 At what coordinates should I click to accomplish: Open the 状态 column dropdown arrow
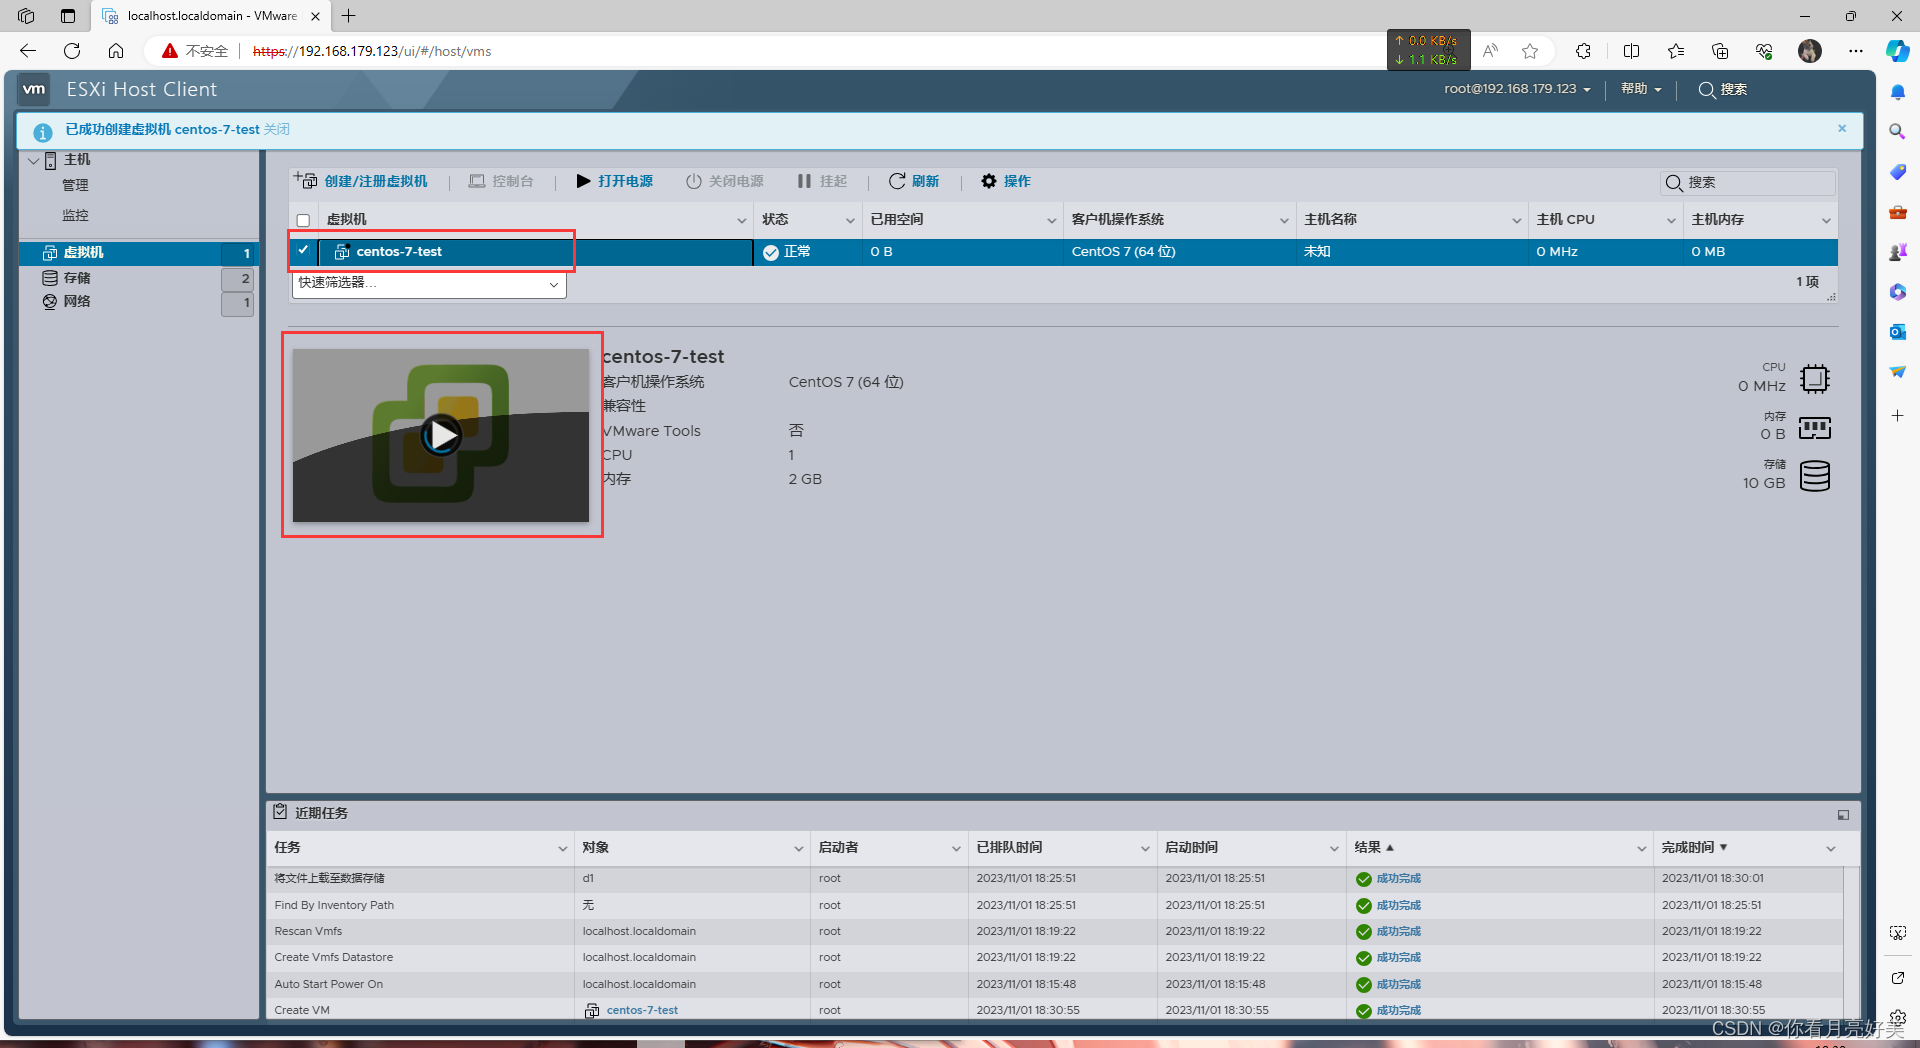coord(850,220)
